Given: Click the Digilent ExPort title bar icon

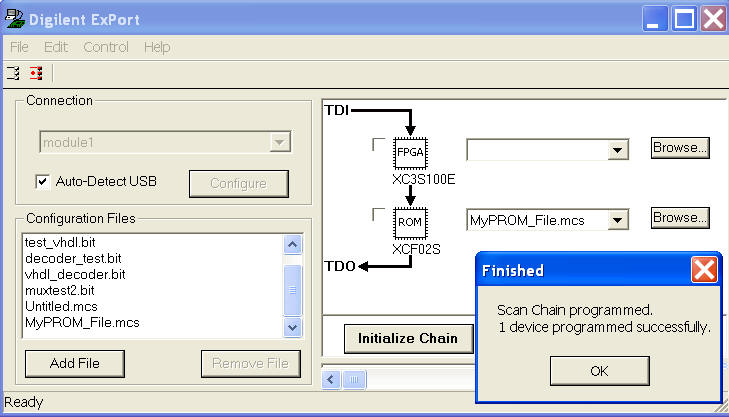Looking at the screenshot, I should coord(14,19).
